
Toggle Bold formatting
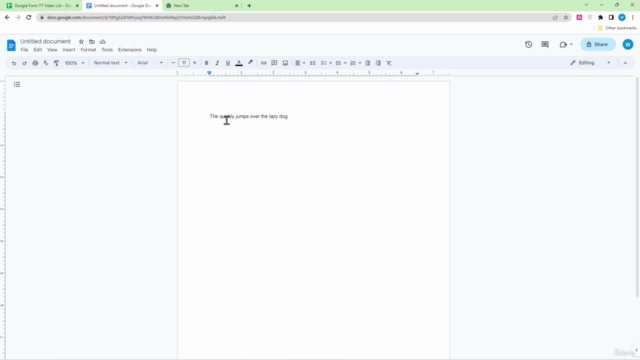[207, 63]
